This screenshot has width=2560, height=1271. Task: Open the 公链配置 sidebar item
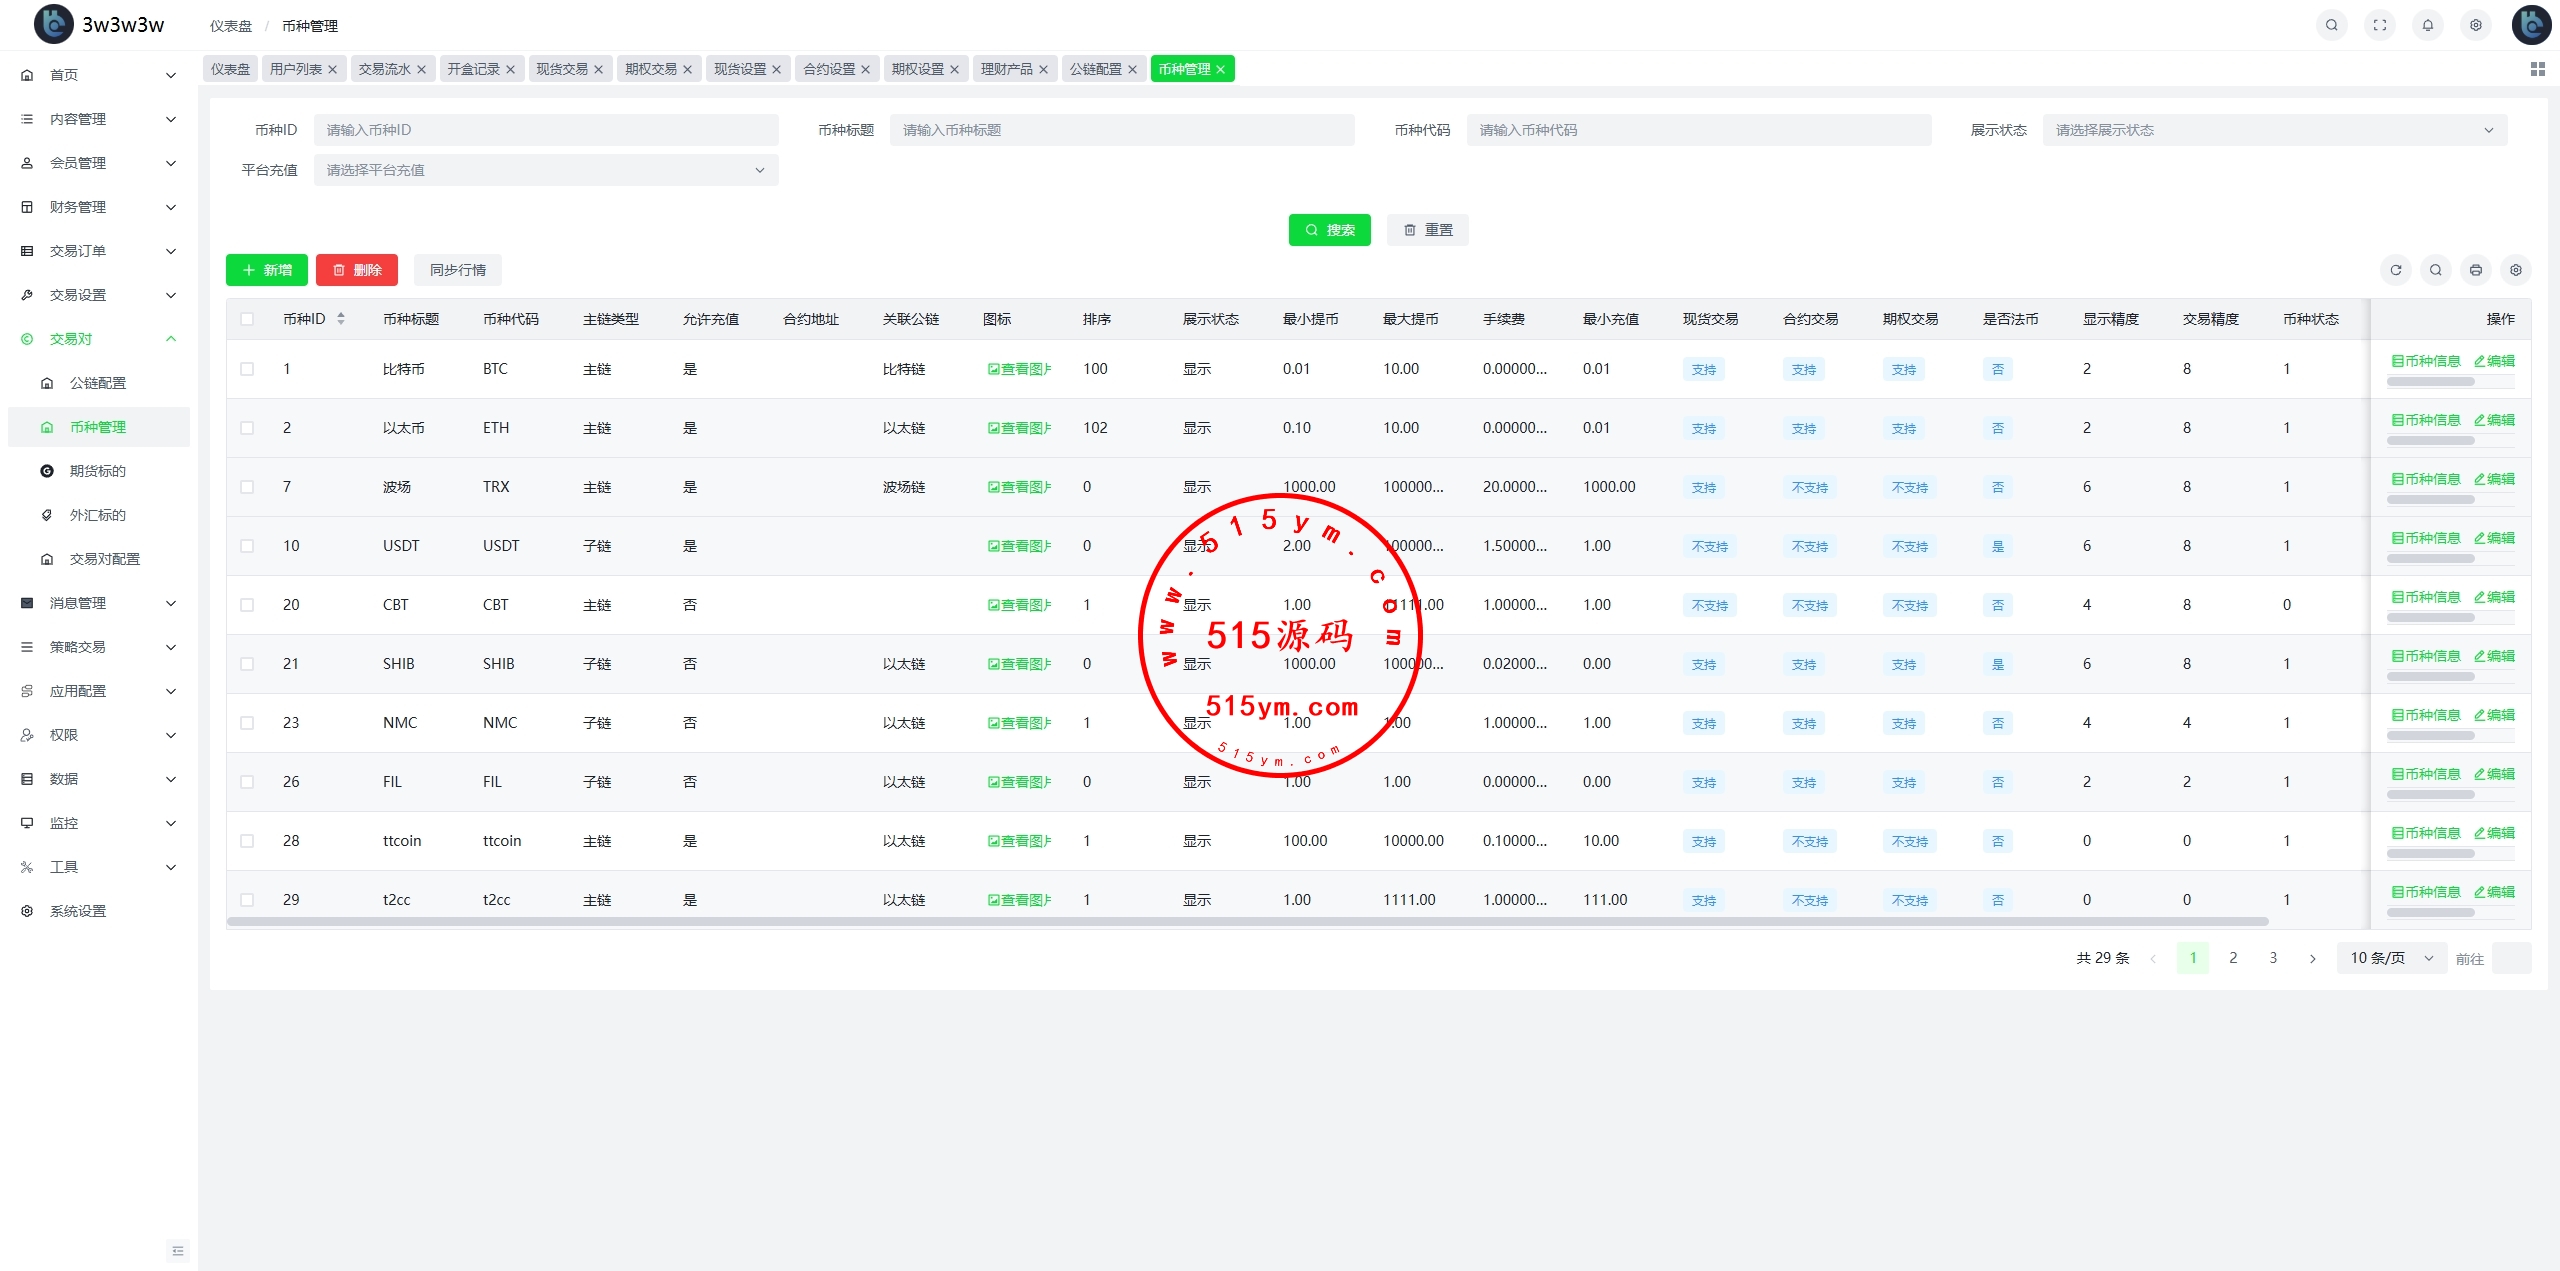[x=98, y=383]
